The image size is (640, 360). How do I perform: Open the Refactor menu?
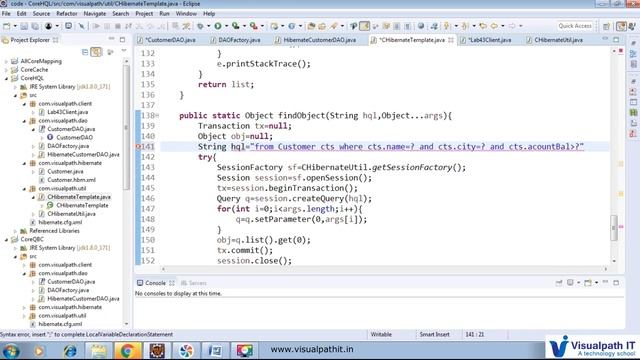pyautogui.click(x=67, y=13)
